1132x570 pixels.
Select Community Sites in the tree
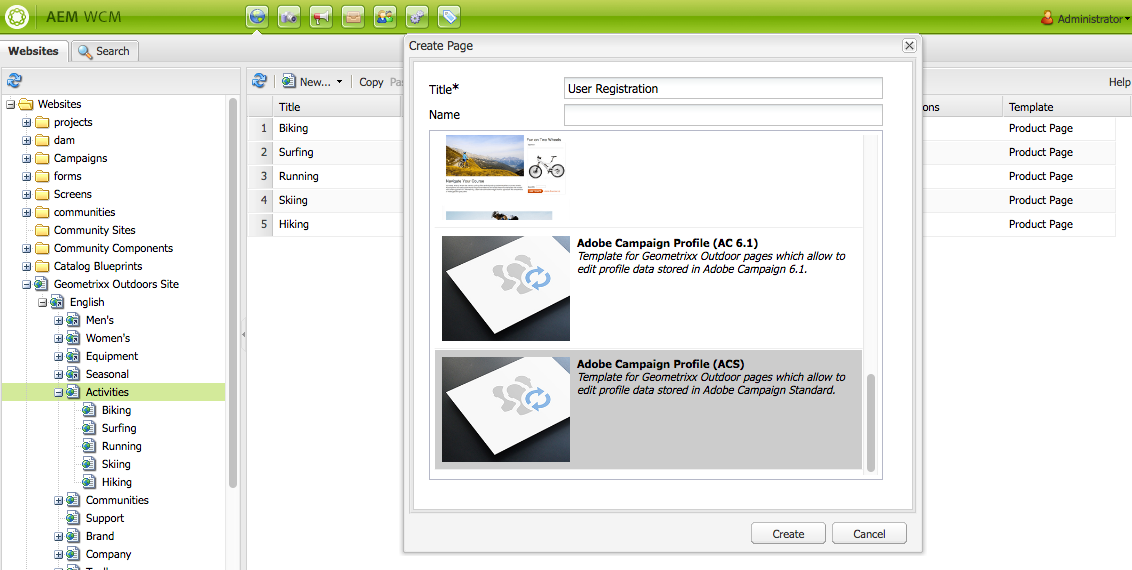[95, 230]
